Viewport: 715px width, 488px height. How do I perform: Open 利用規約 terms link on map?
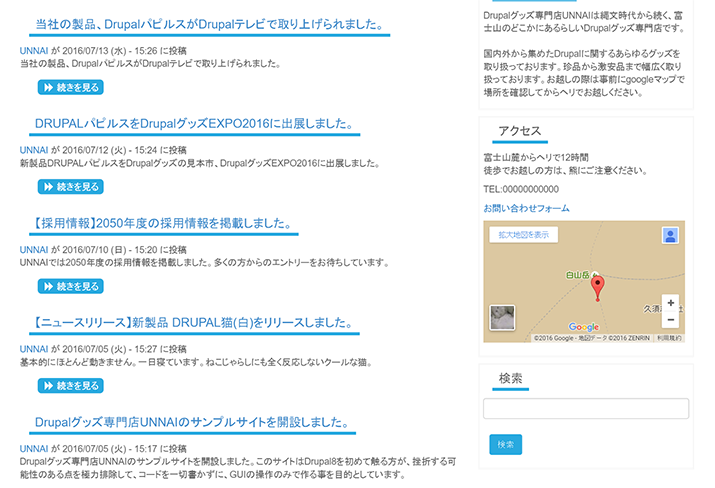tap(669, 338)
